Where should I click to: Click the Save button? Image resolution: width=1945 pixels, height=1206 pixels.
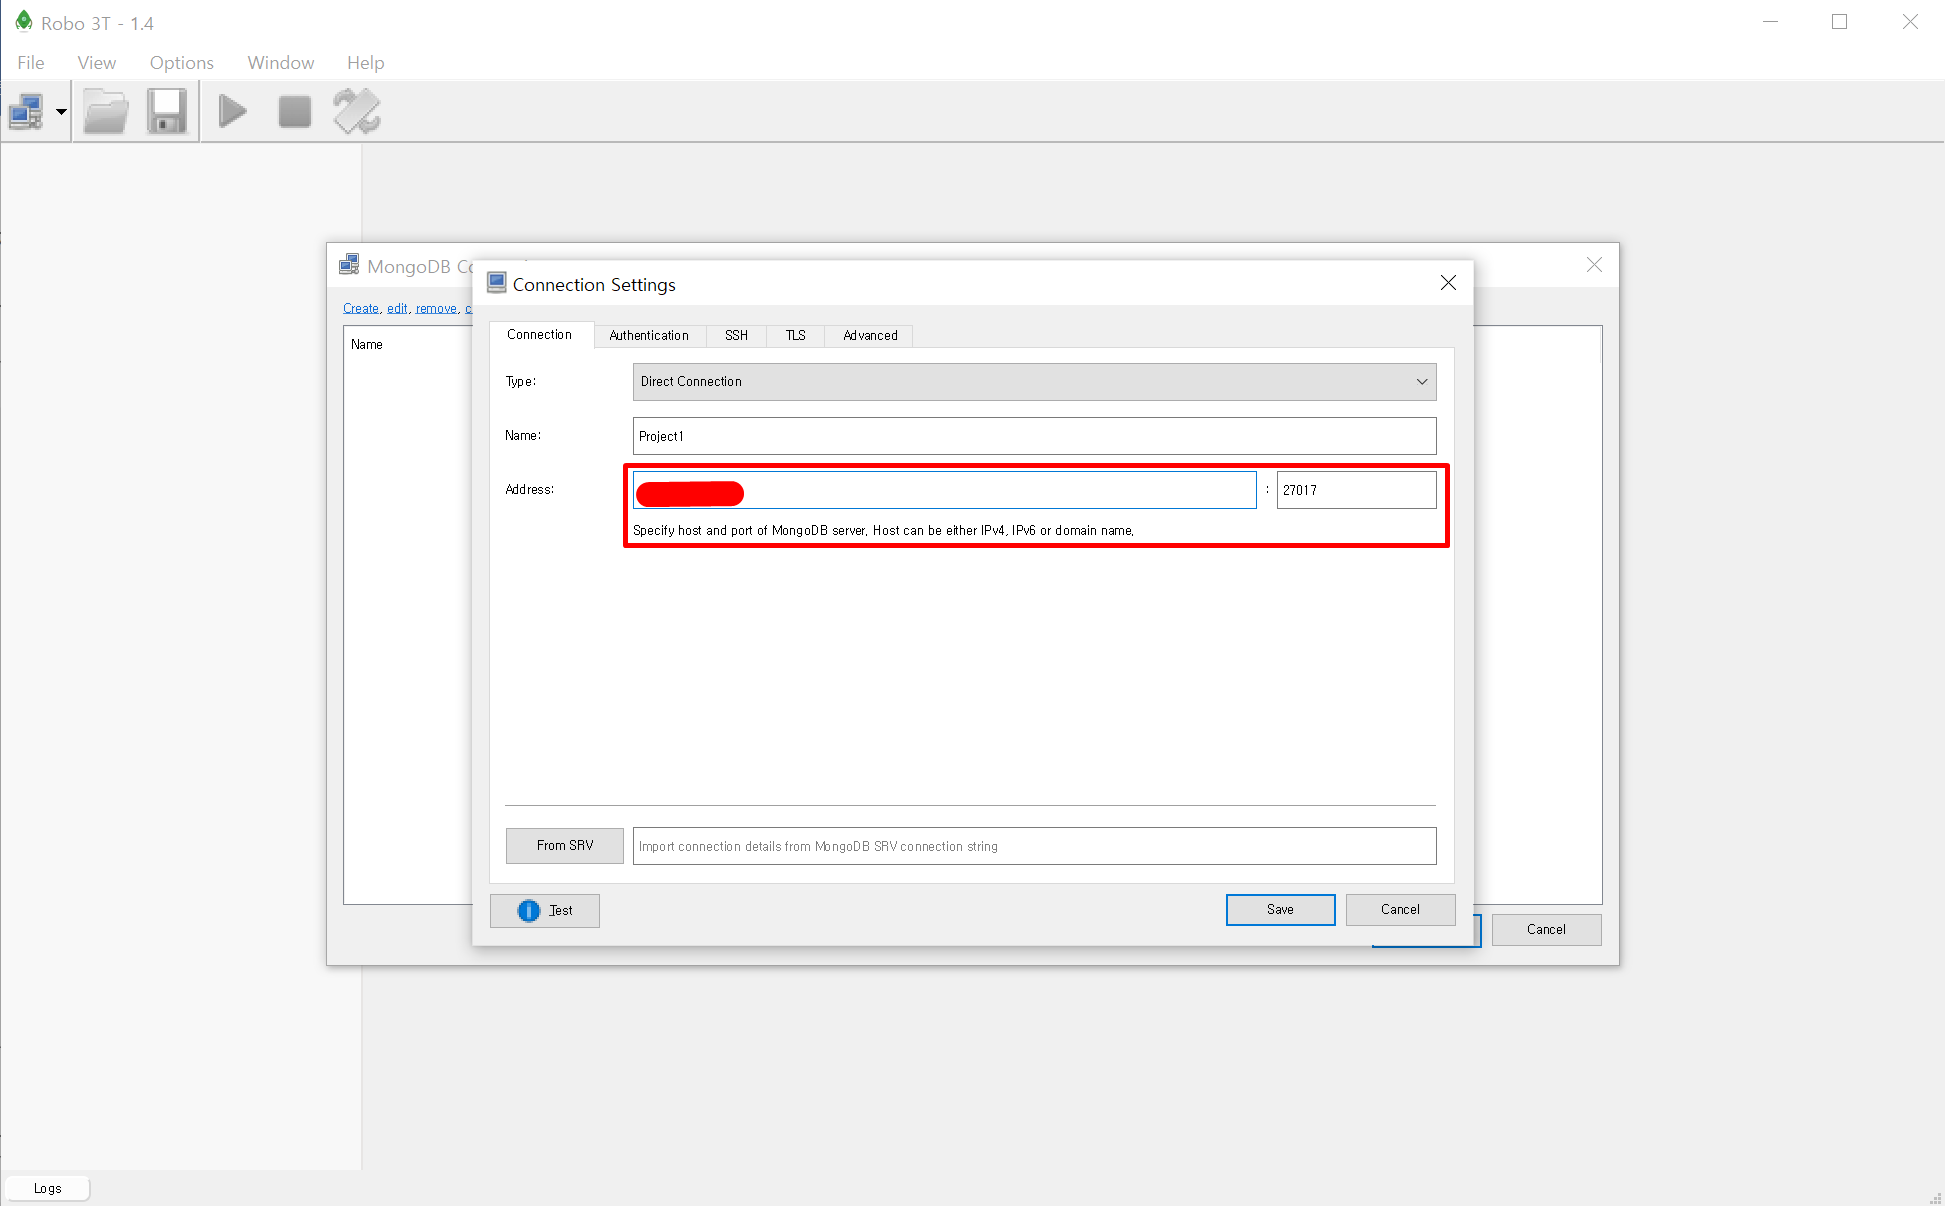pos(1279,909)
